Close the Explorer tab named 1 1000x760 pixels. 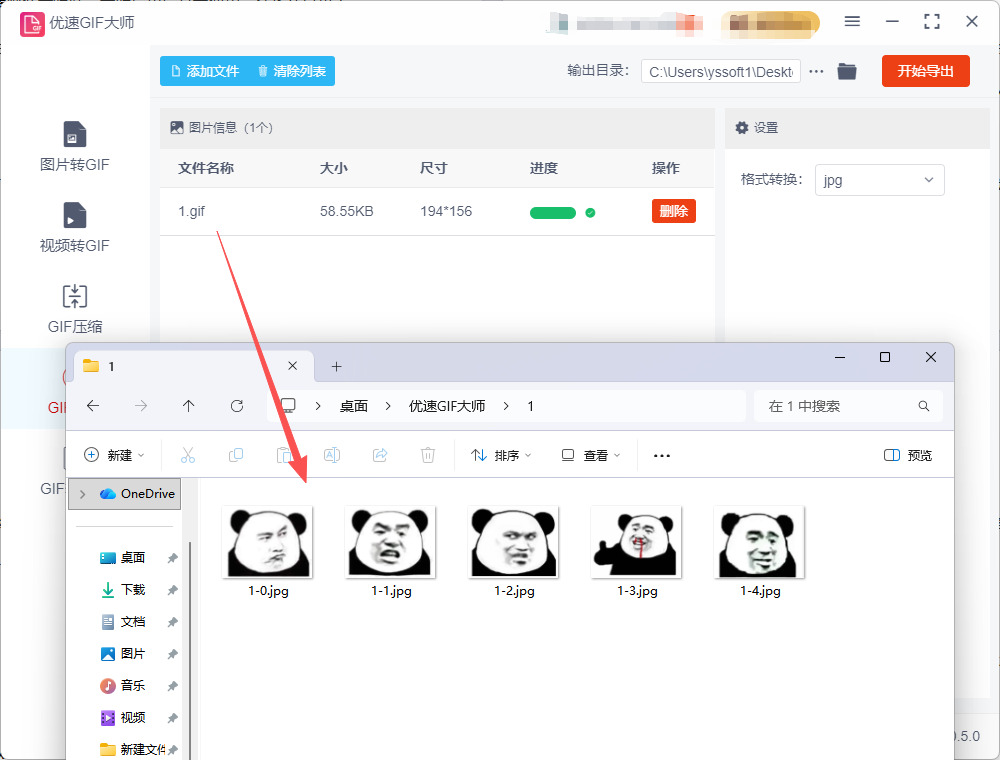(x=292, y=365)
